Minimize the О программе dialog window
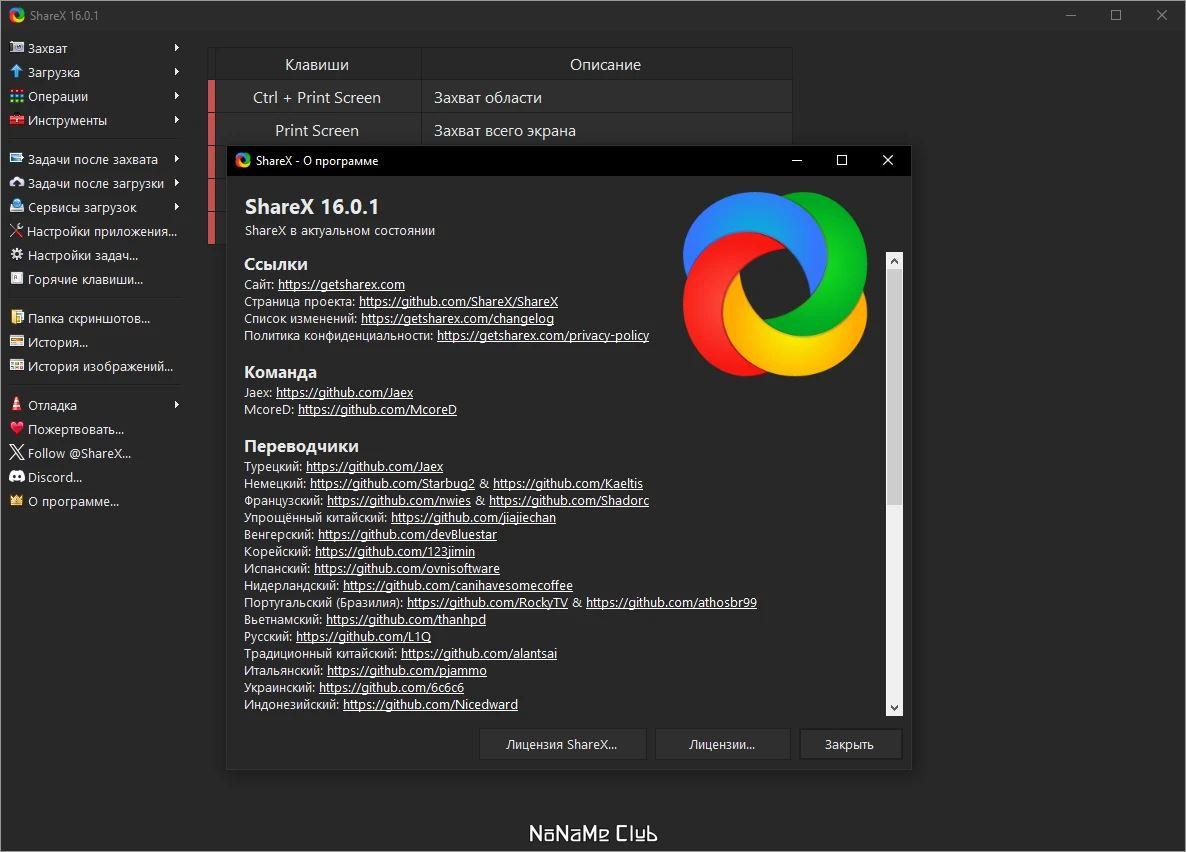 pyautogui.click(x=796, y=160)
